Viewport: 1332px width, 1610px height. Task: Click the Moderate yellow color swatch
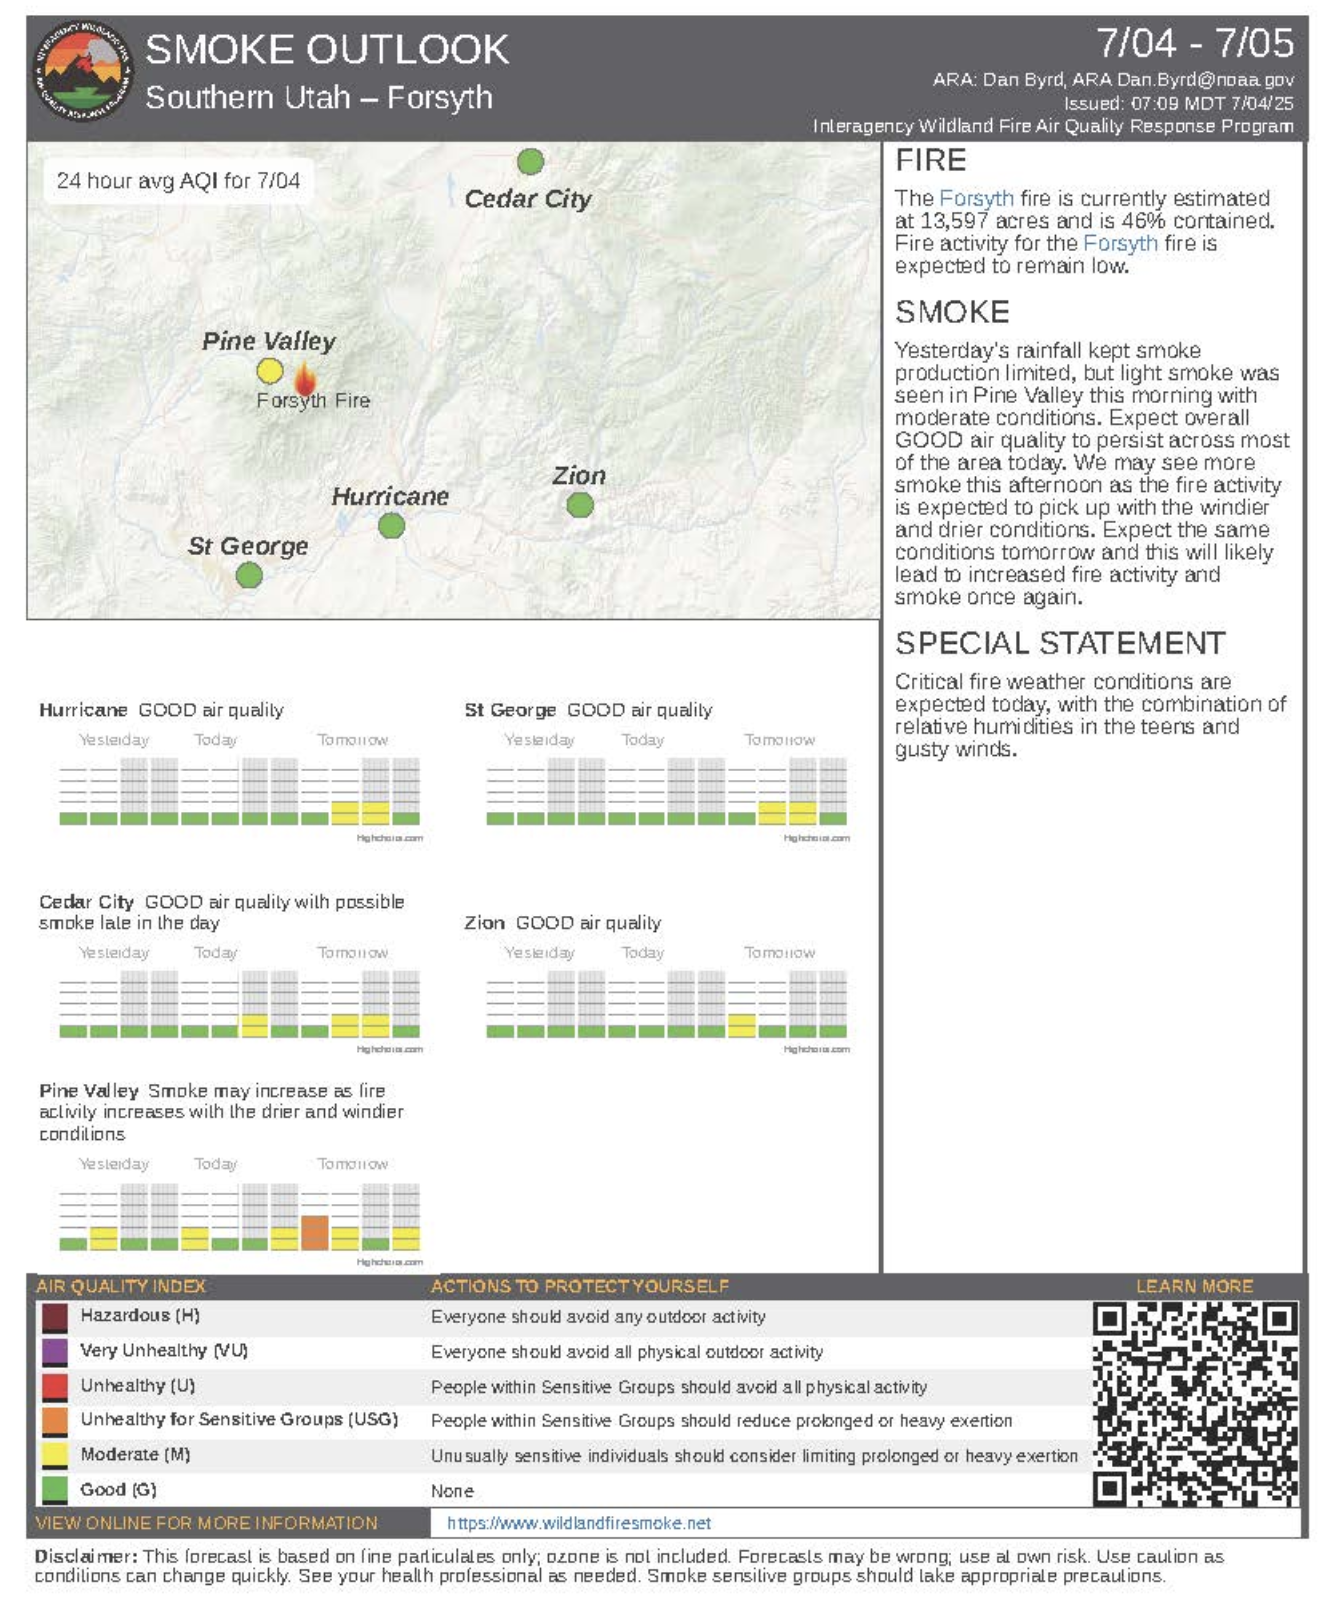point(54,1456)
